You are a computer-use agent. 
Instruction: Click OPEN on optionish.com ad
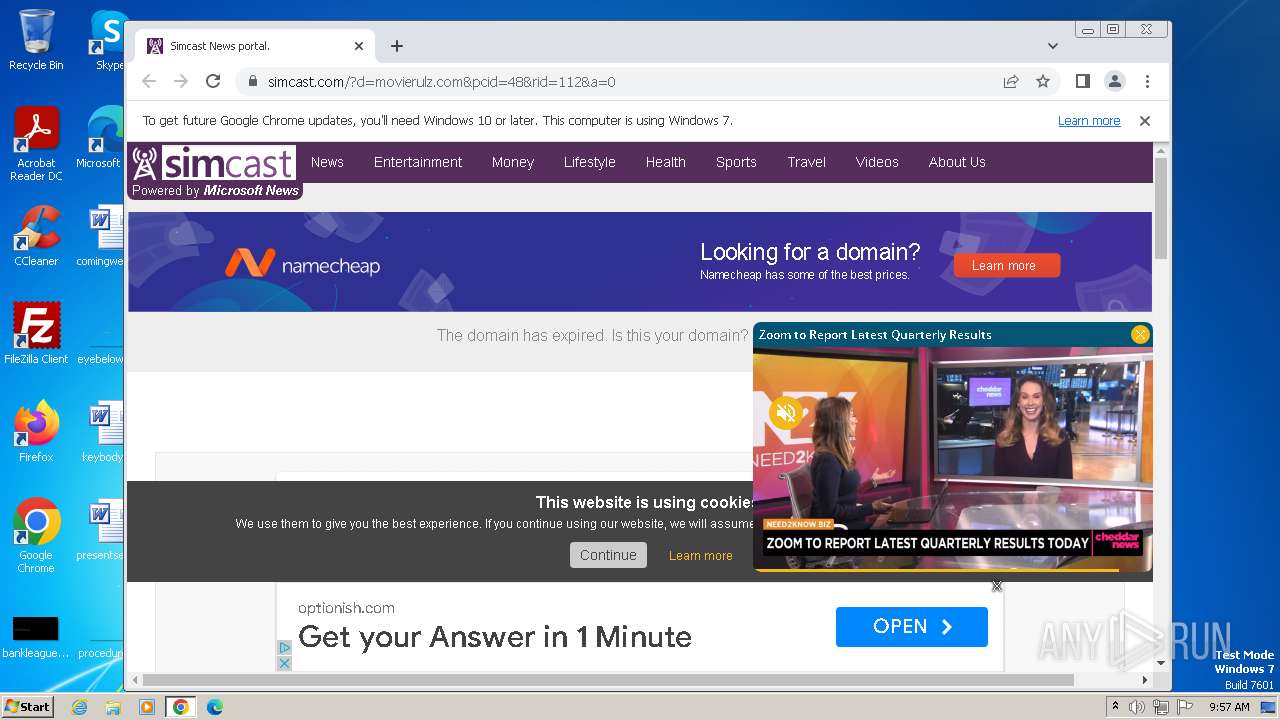912,627
